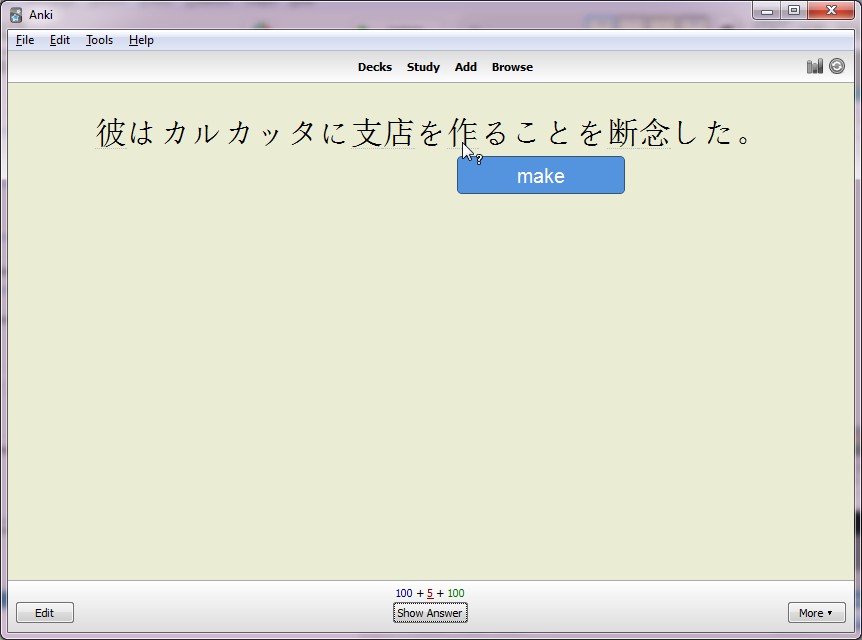Reveal the answer behind the make button
Screen dimensions: 862x640
(x=540, y=175)
